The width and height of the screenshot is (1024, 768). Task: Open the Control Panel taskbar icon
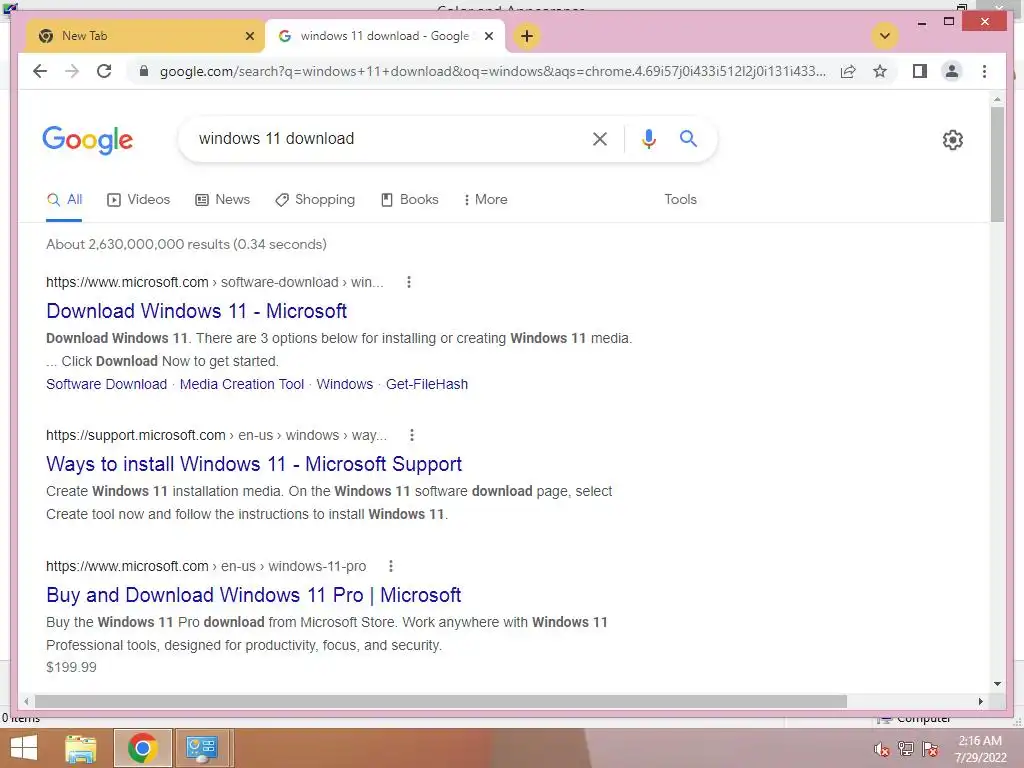point(201,748)
